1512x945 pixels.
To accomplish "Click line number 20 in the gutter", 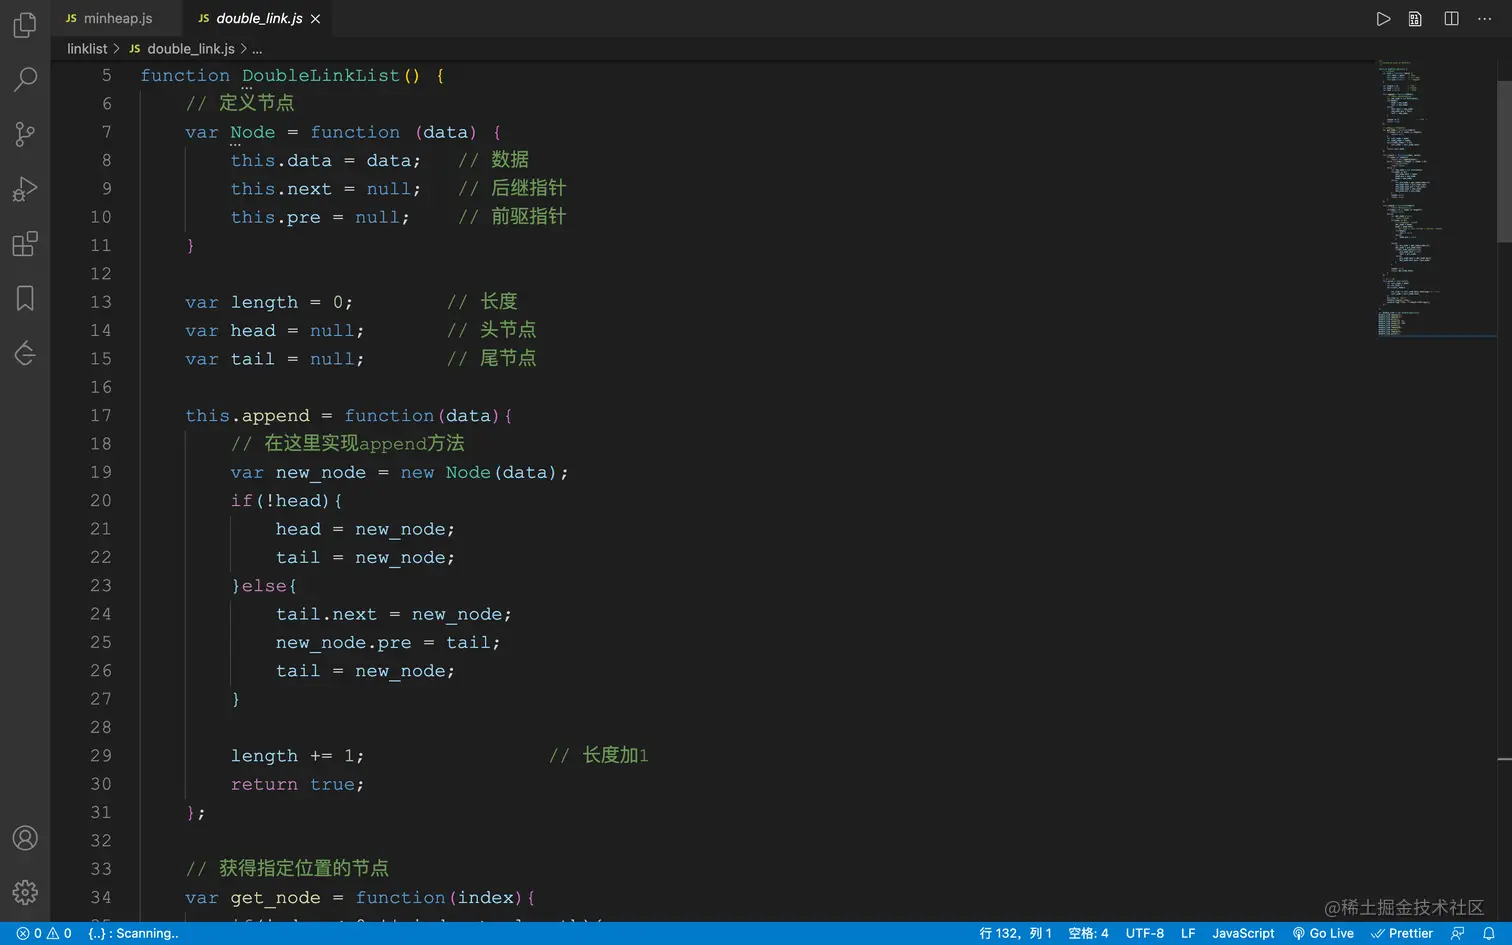I will point(101,500).
